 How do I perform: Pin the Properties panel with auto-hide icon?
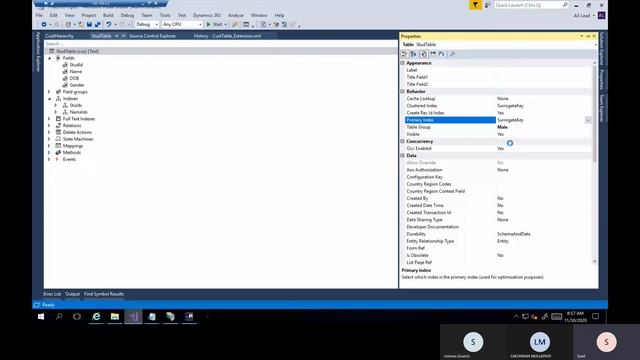point(588,36)
